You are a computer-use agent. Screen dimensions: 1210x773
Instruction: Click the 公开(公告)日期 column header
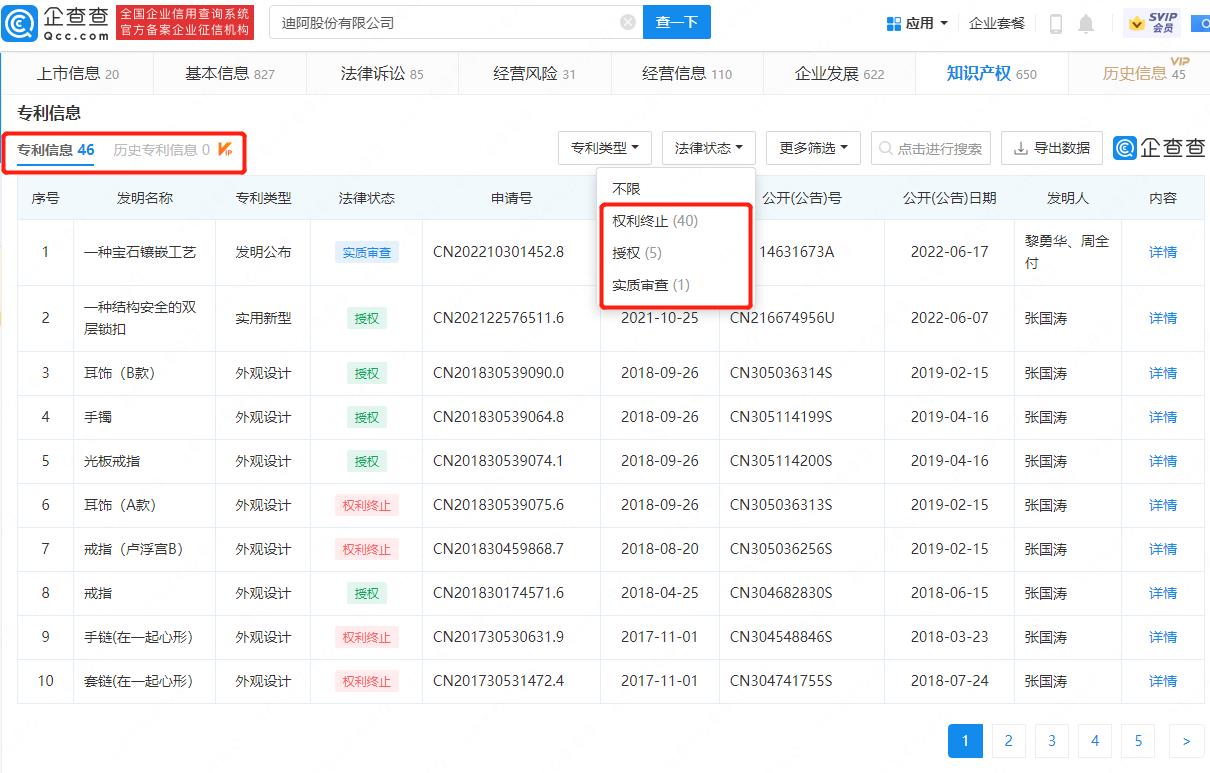pos(949,198)
